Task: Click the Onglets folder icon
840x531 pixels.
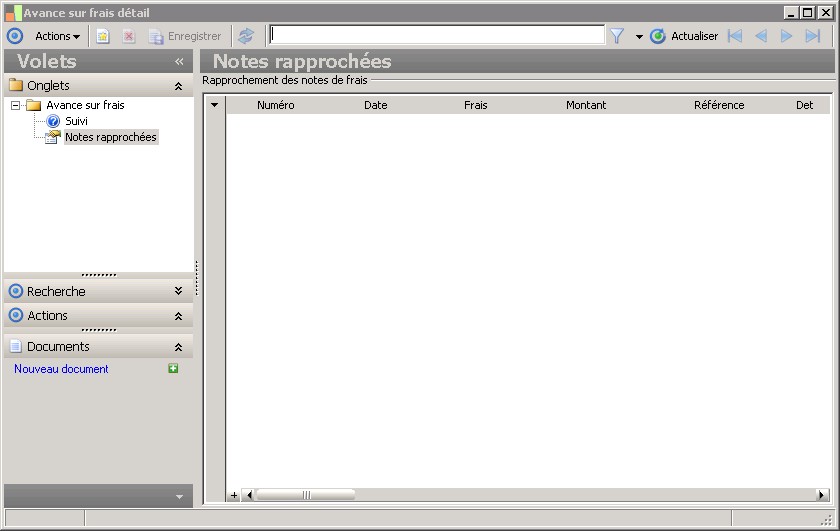Action: [x=16, y=85]
